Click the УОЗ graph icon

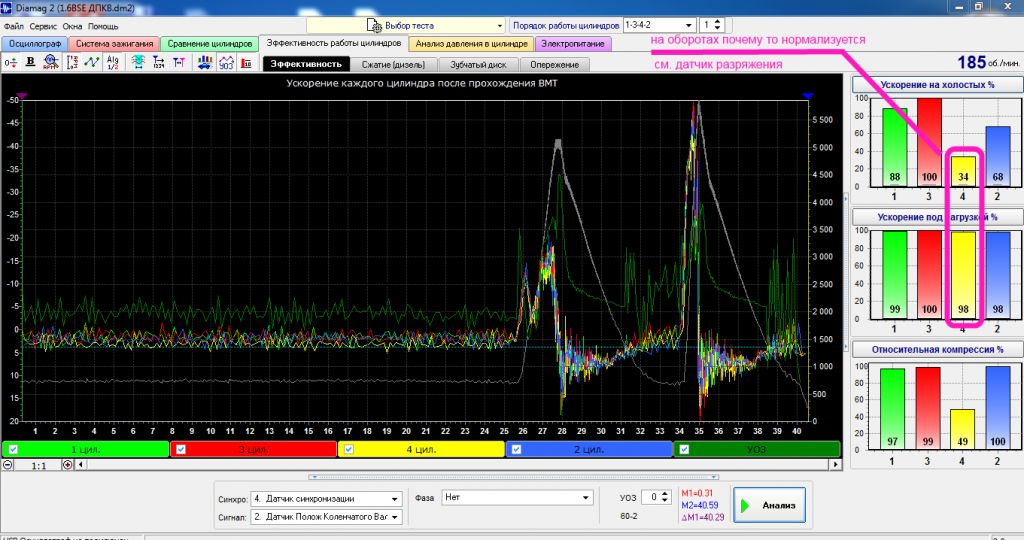(226, 63)
